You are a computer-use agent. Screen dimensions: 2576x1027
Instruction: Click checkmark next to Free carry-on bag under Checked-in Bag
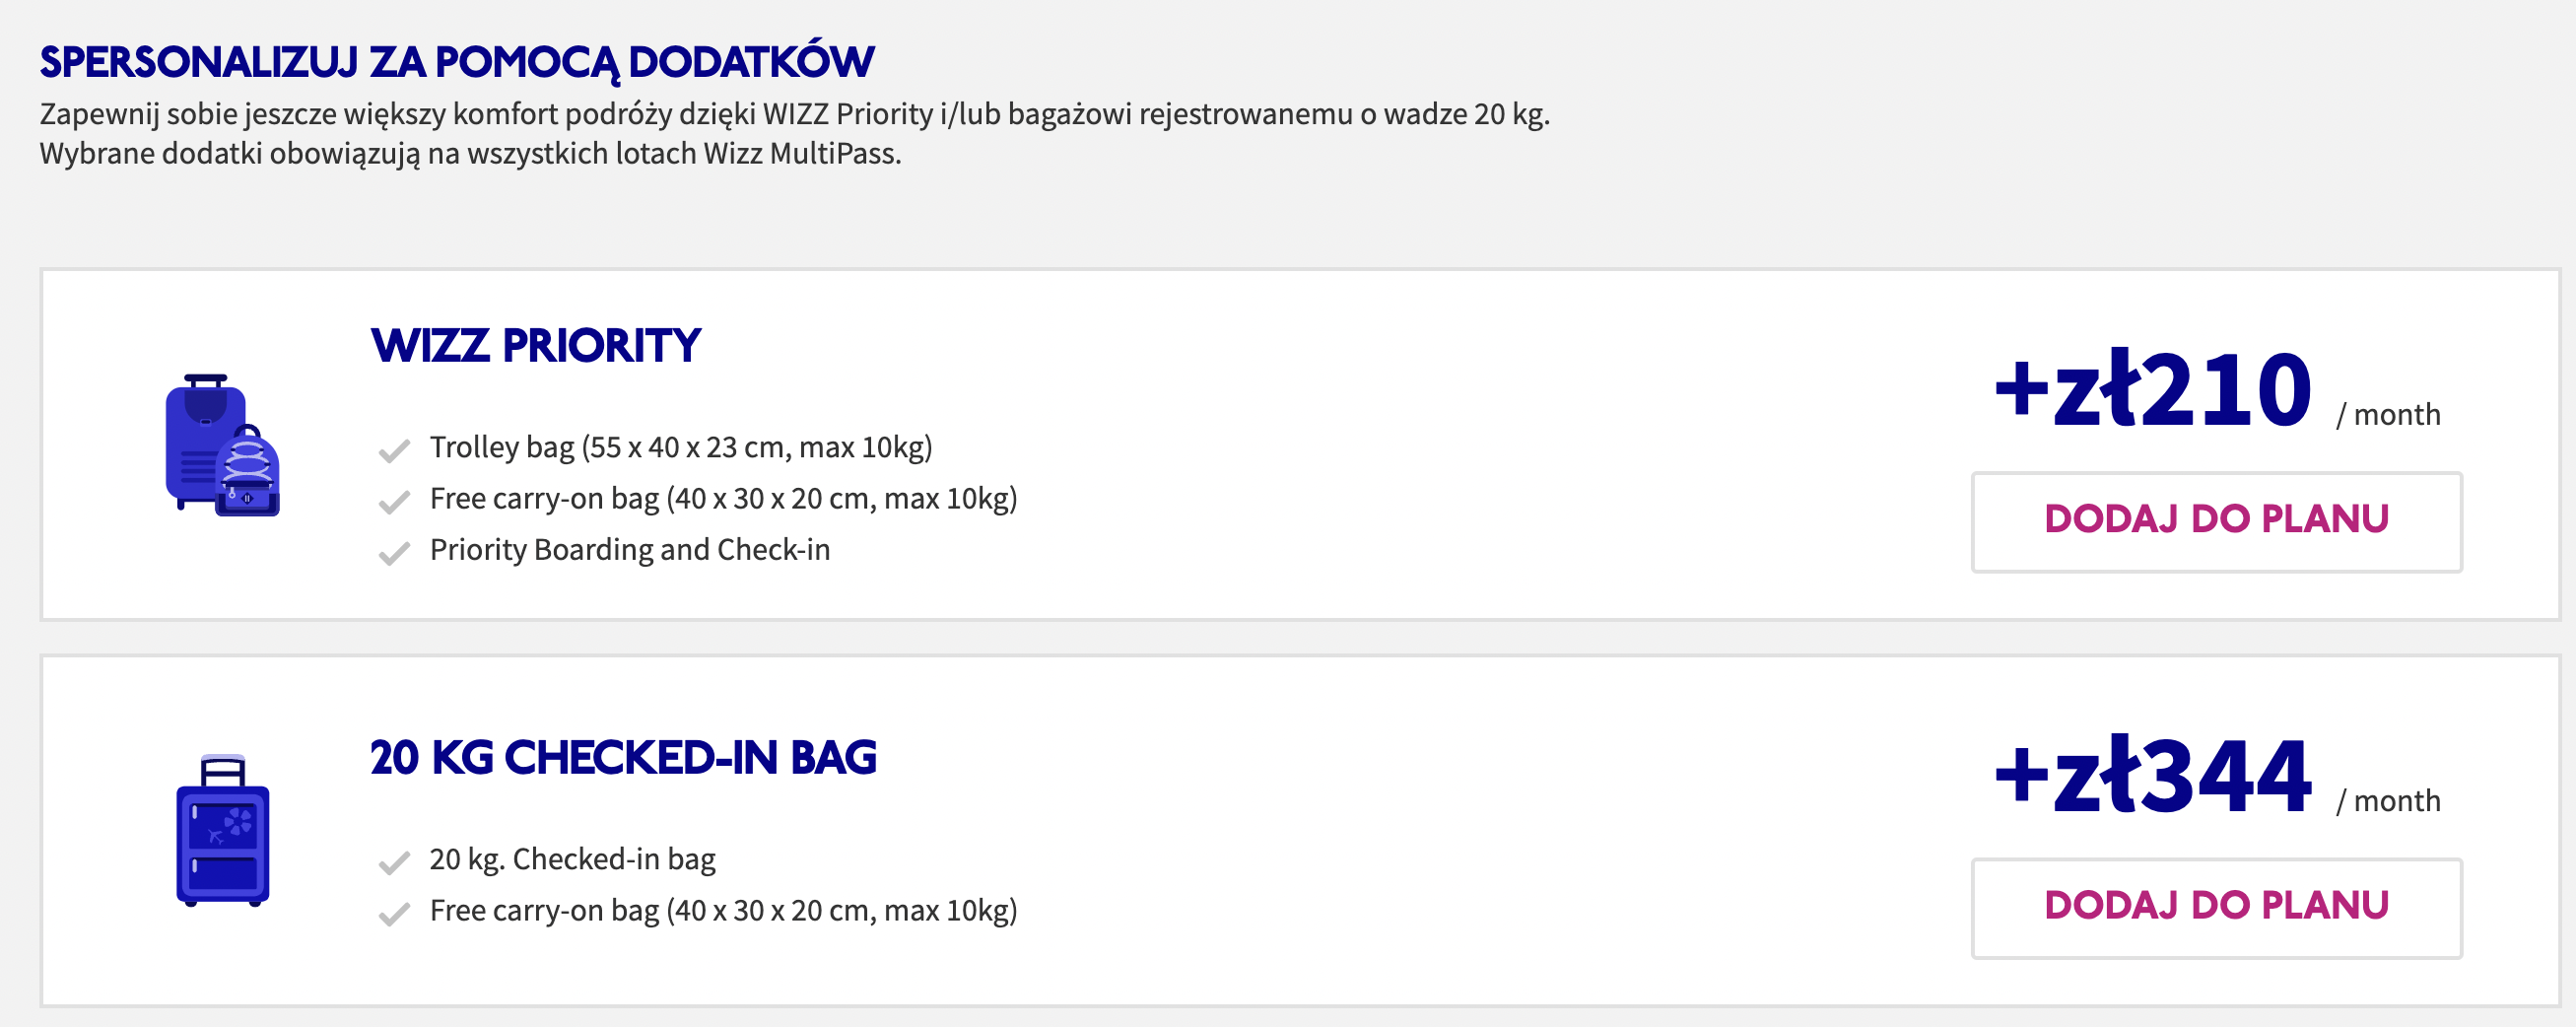pos(394,913)
